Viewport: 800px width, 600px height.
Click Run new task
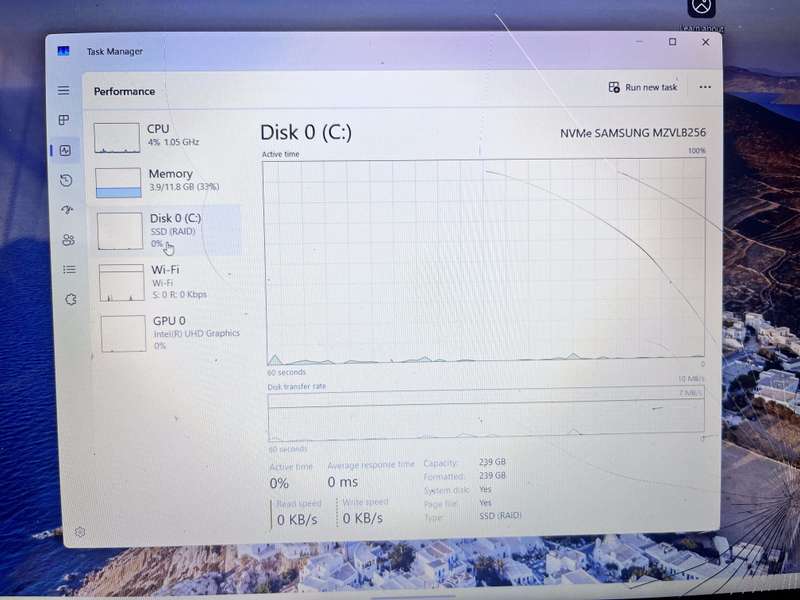643,87
